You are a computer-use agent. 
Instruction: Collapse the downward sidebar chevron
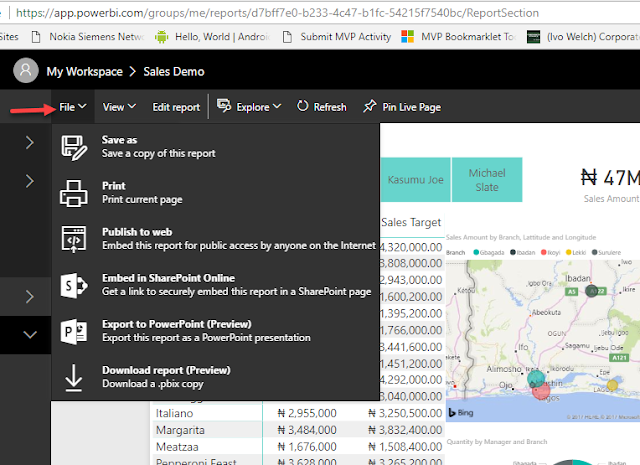(x=30, y=335)
